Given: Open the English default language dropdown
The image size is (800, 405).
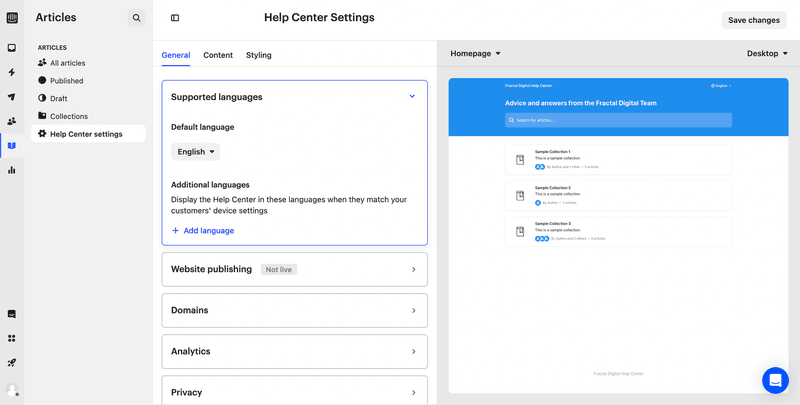Looking at the screenshot, I should 195,152.
